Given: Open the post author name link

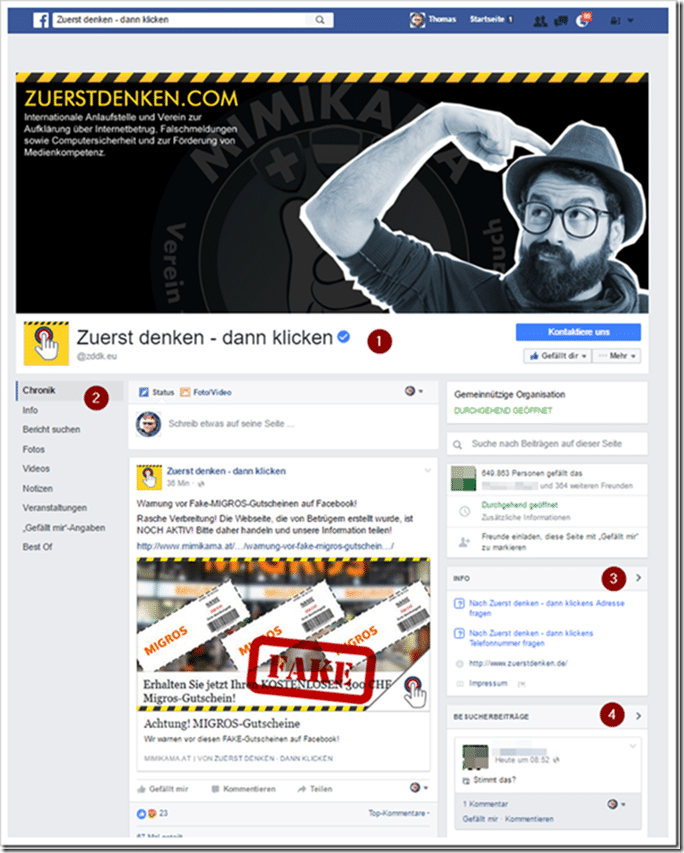Looking at the screenshot, I should (226, 471).
